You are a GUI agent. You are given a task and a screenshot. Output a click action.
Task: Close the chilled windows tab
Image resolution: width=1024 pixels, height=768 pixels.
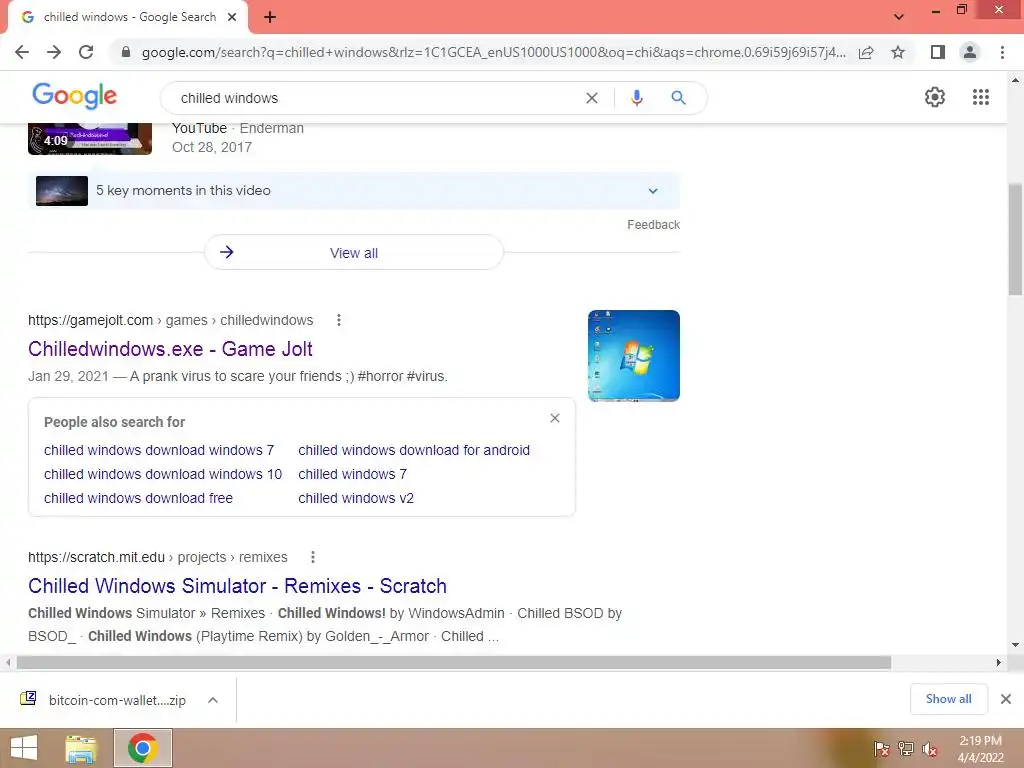click(x=232, y=18)
